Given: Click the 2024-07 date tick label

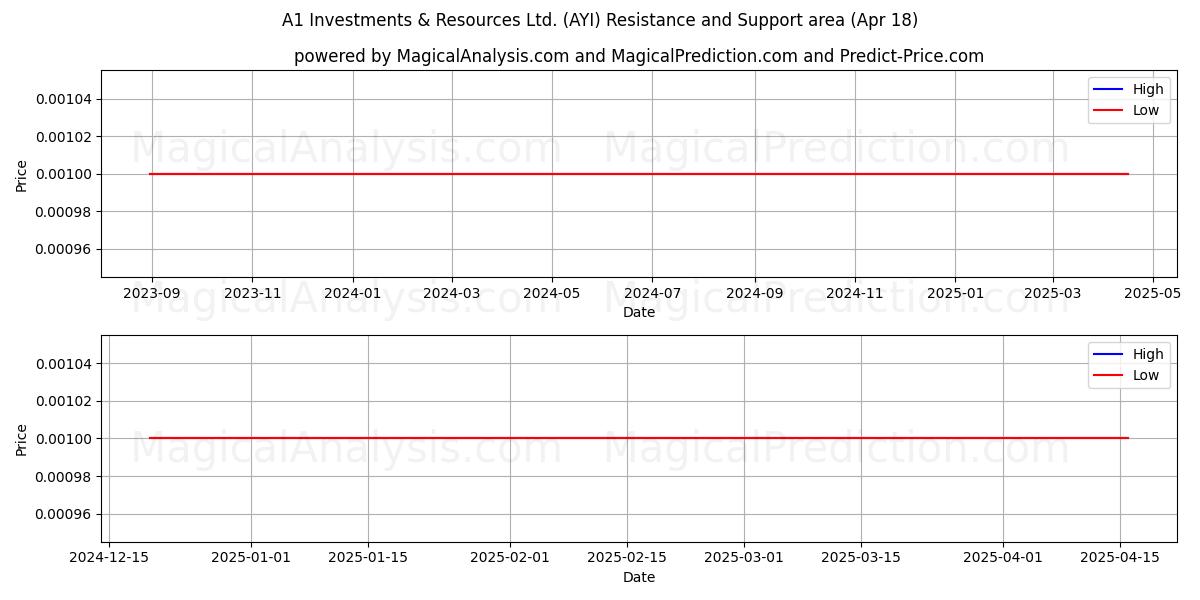Looking at the screenshot, I should (652, 293).
